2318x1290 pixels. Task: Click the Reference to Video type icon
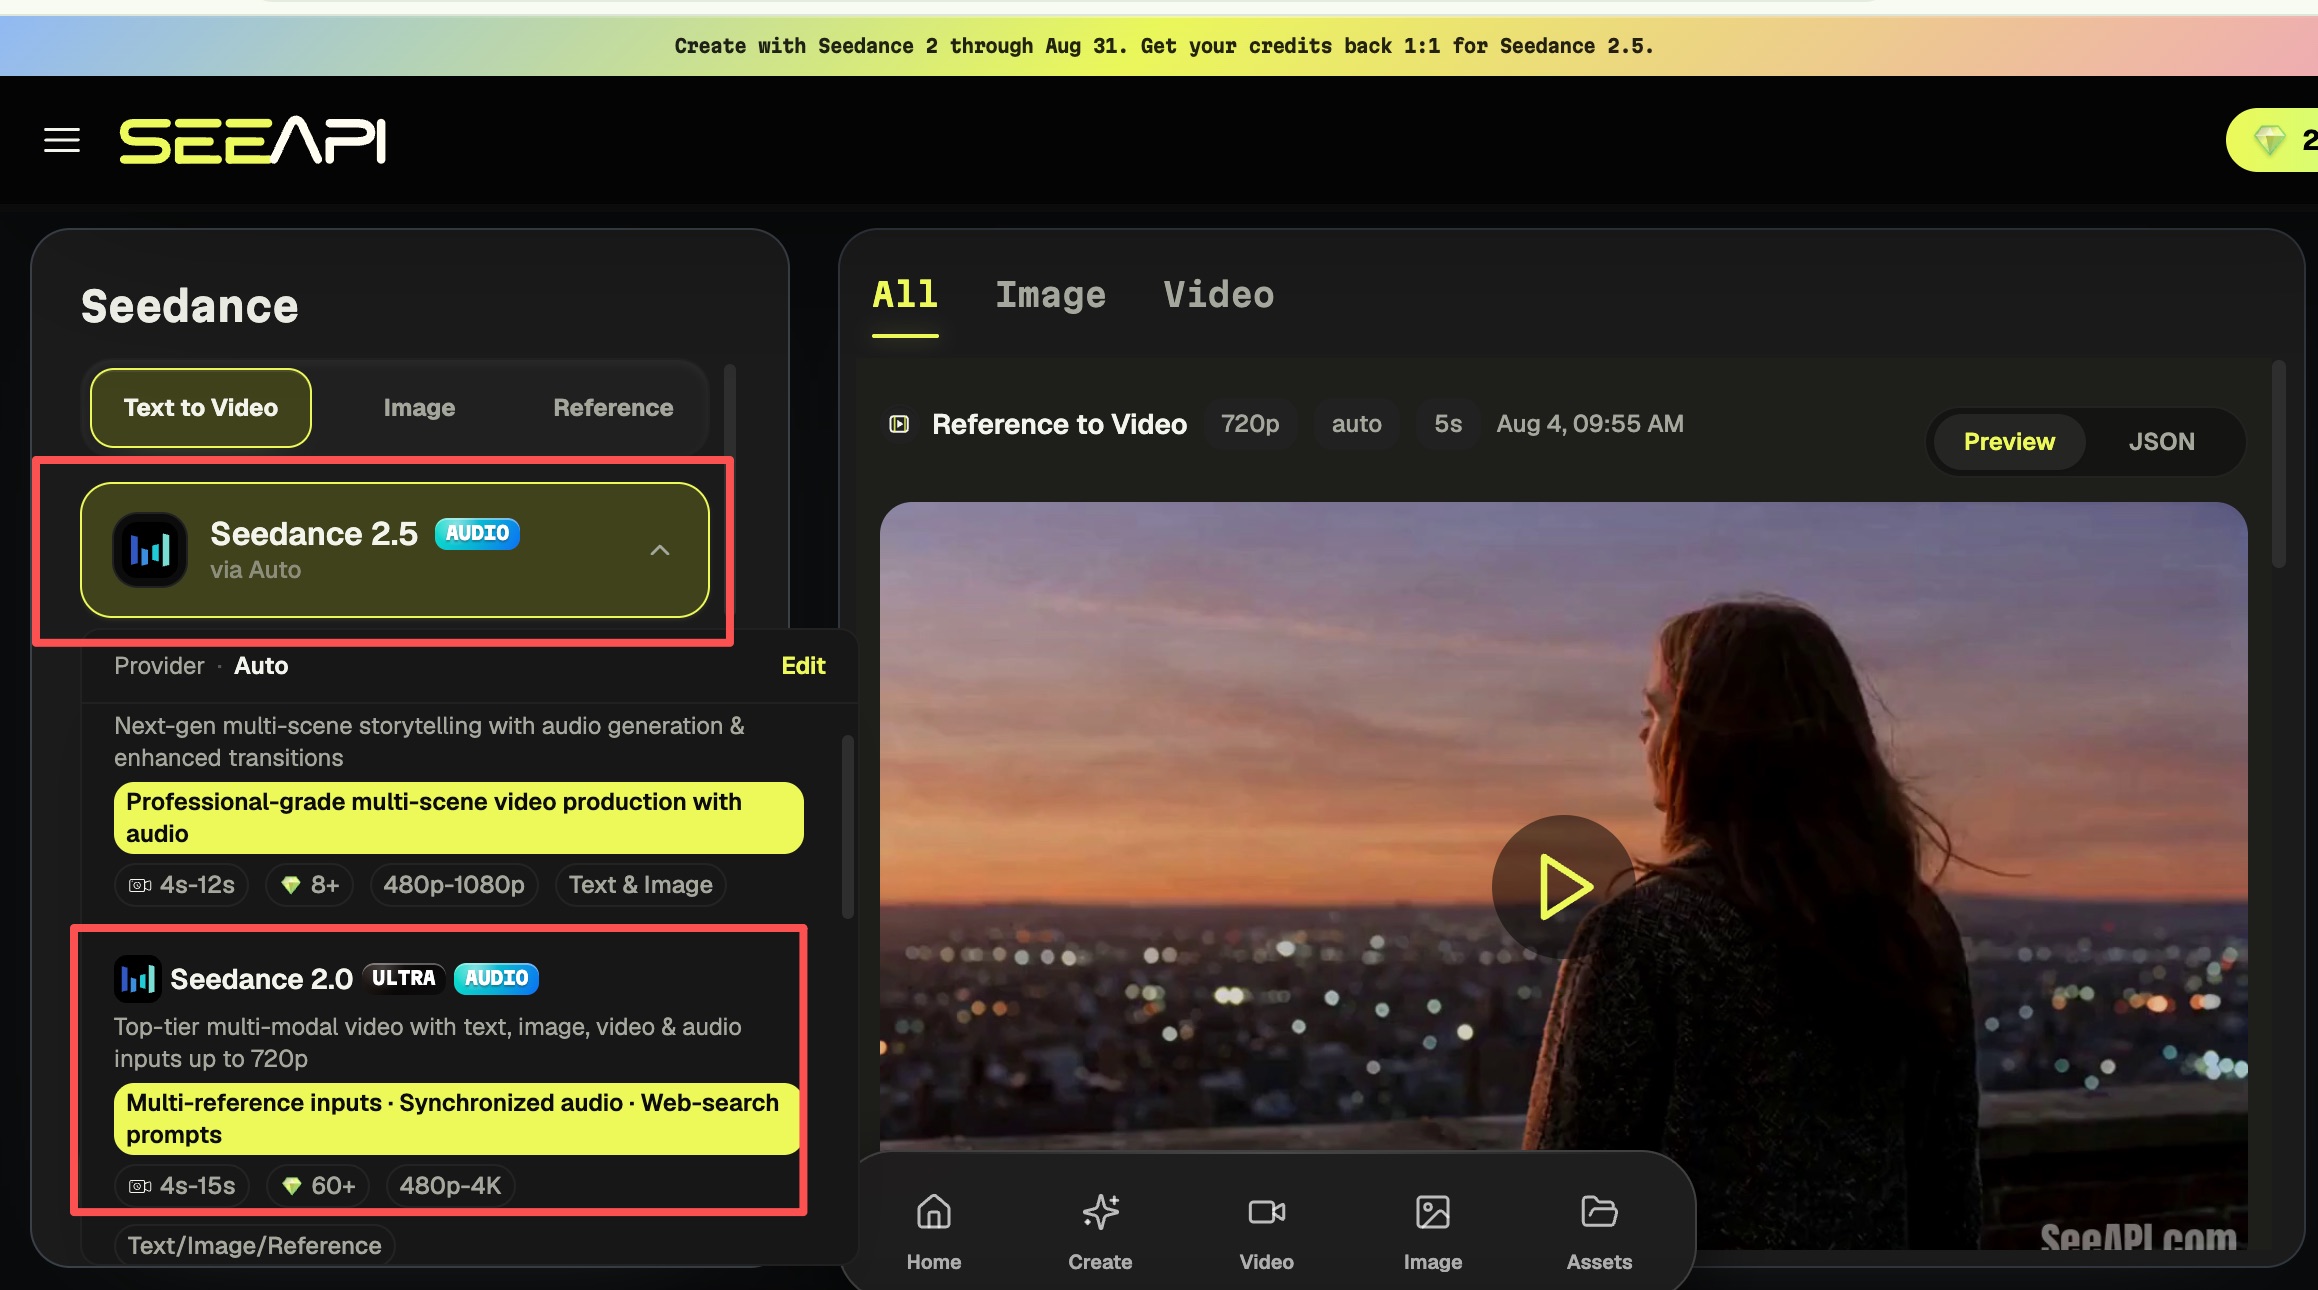(899, 424)
